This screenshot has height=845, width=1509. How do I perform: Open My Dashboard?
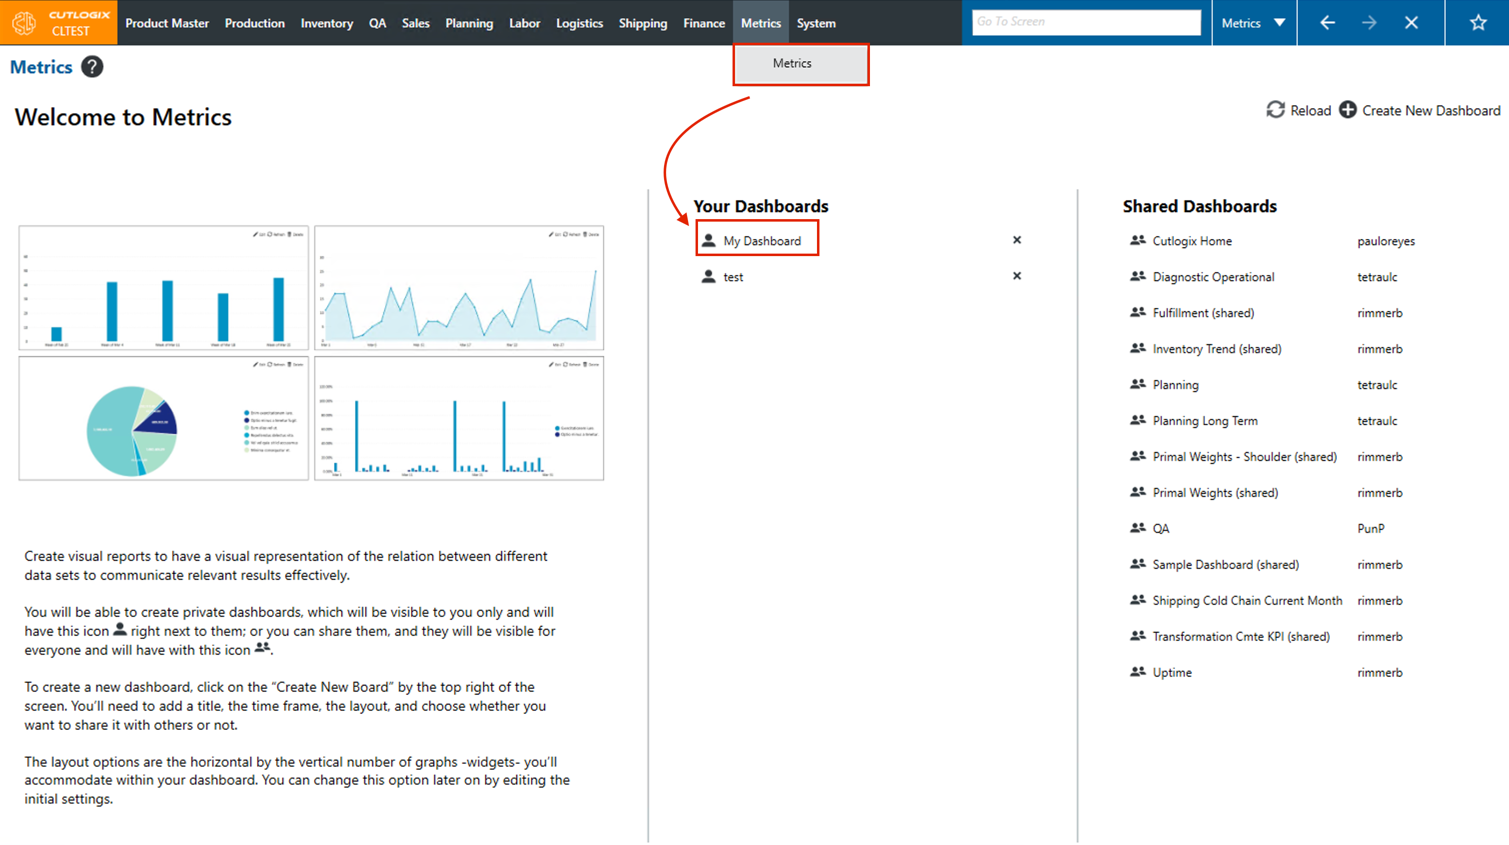pyautogui.click(x=761, y=241)
